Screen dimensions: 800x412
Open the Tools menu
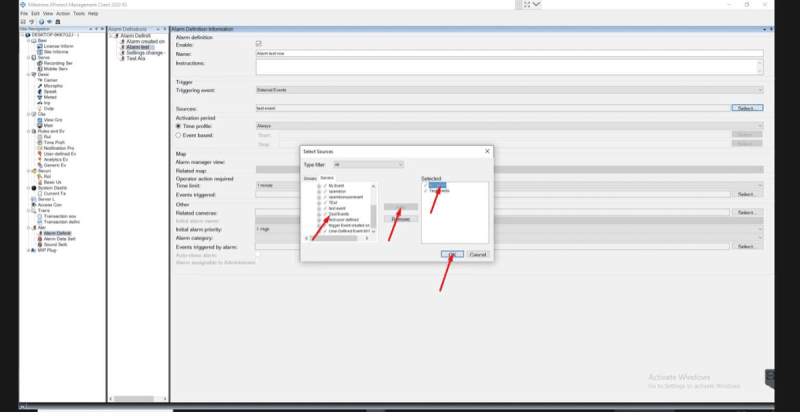tap(79, 14)
